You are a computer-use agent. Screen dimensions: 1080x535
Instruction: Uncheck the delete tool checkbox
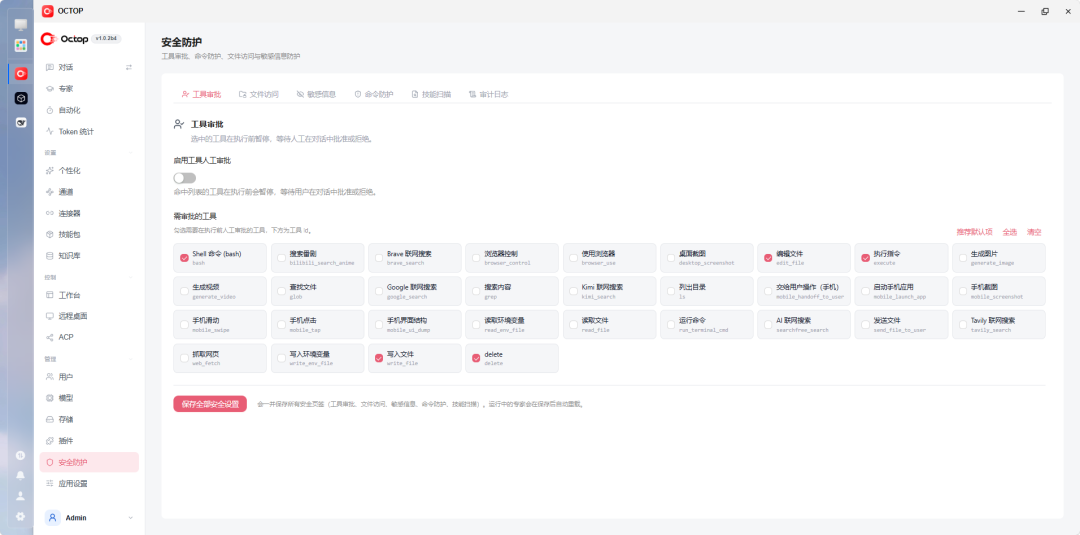click(x=476, y=358)
